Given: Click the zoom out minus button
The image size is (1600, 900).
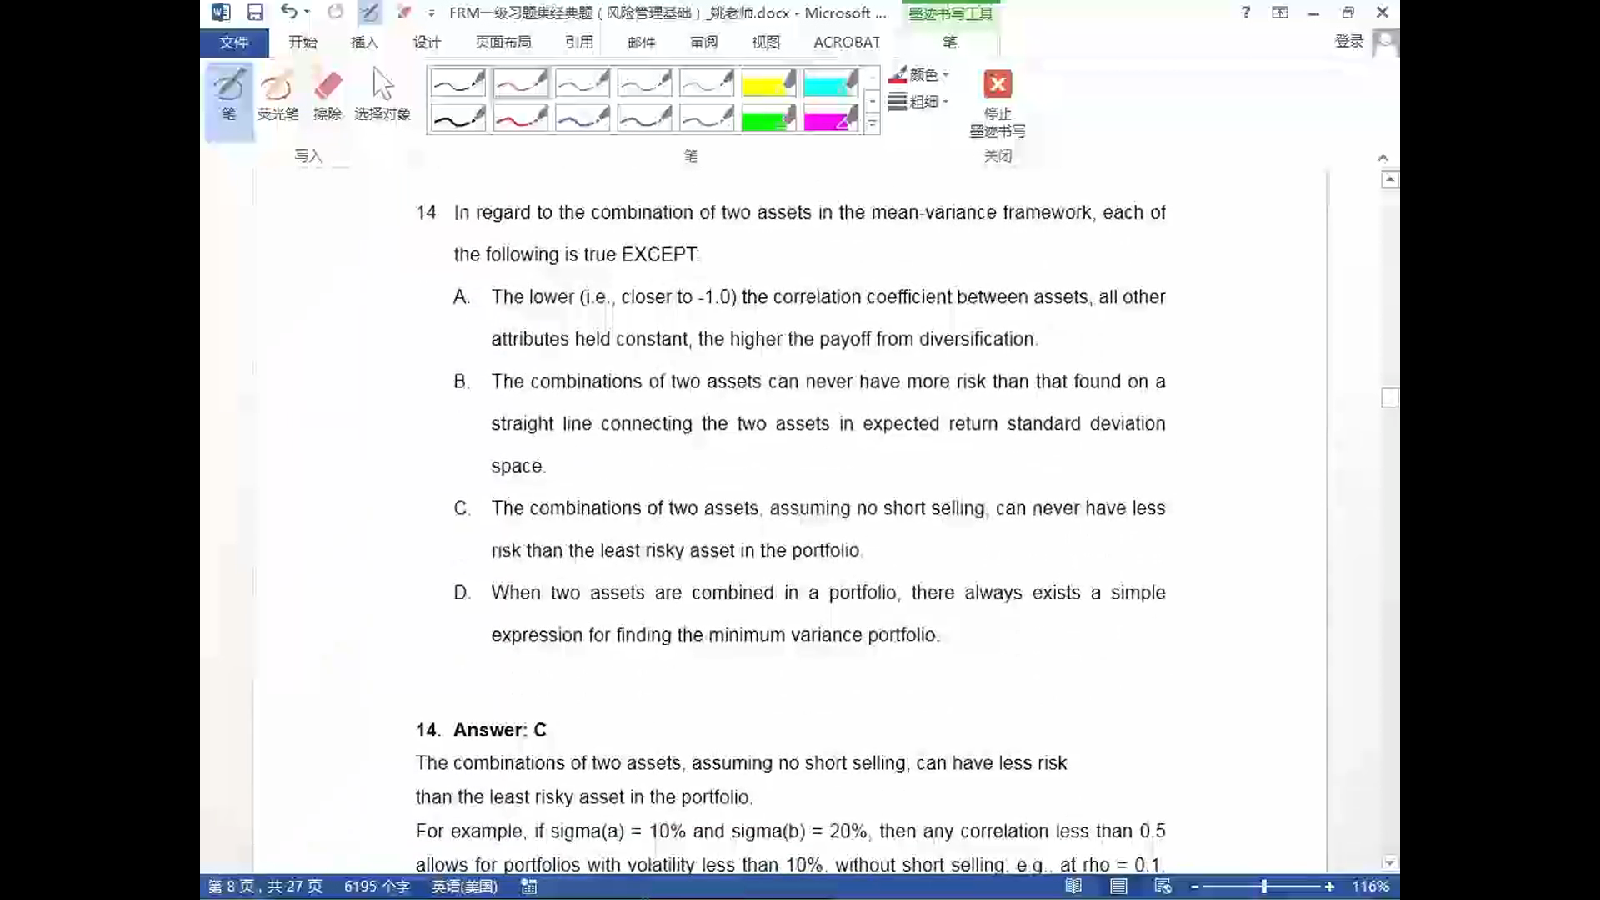Looking at the screenshot, I should coord(1194,886).
